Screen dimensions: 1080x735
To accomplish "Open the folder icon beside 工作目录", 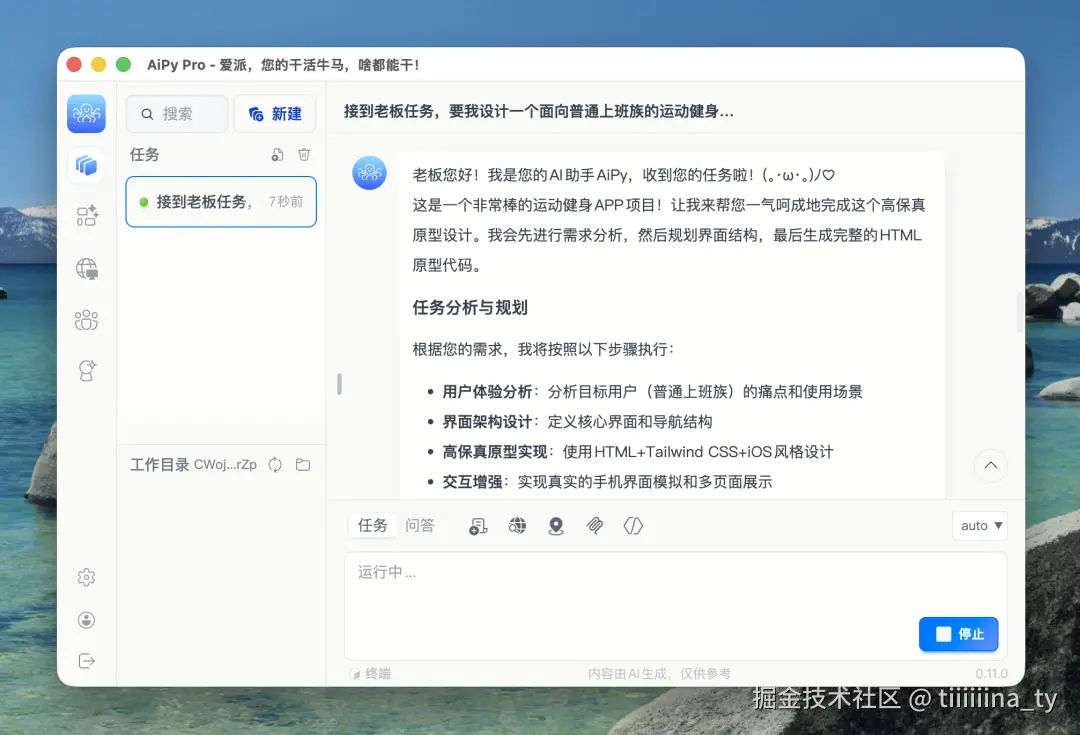I will [x=304, y=464].
